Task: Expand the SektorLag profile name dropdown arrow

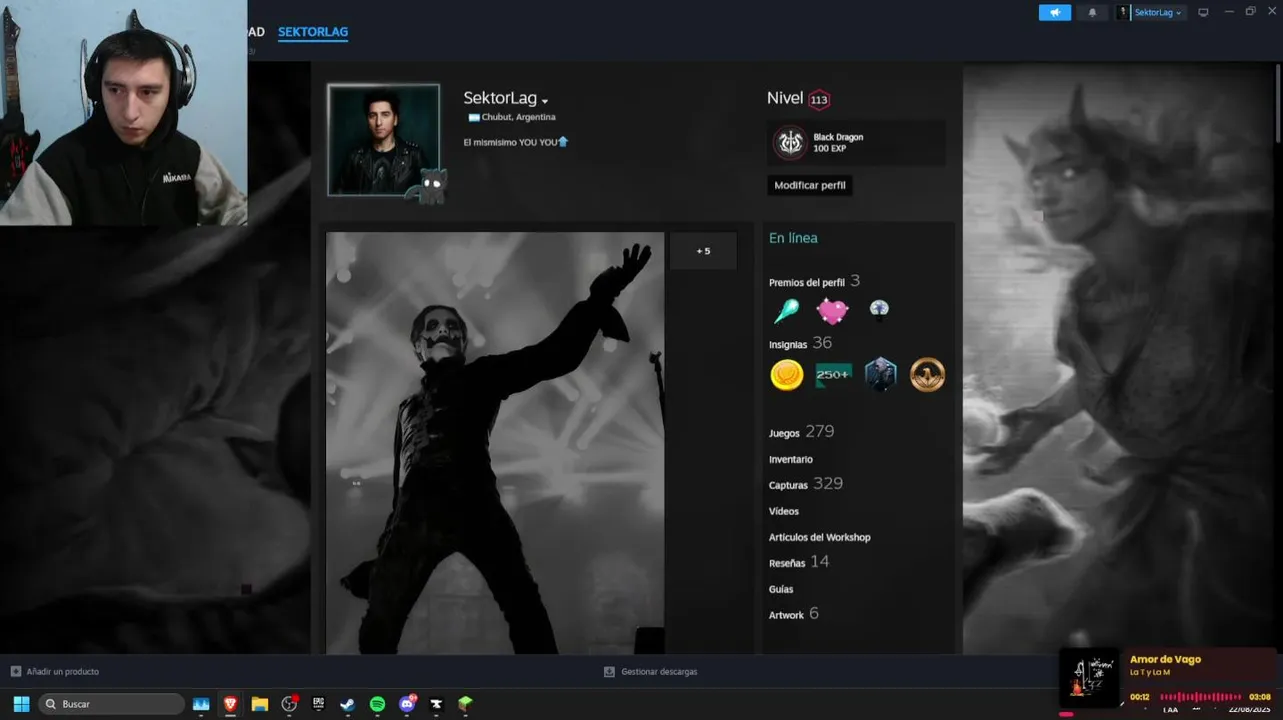Action: (545, 101)
